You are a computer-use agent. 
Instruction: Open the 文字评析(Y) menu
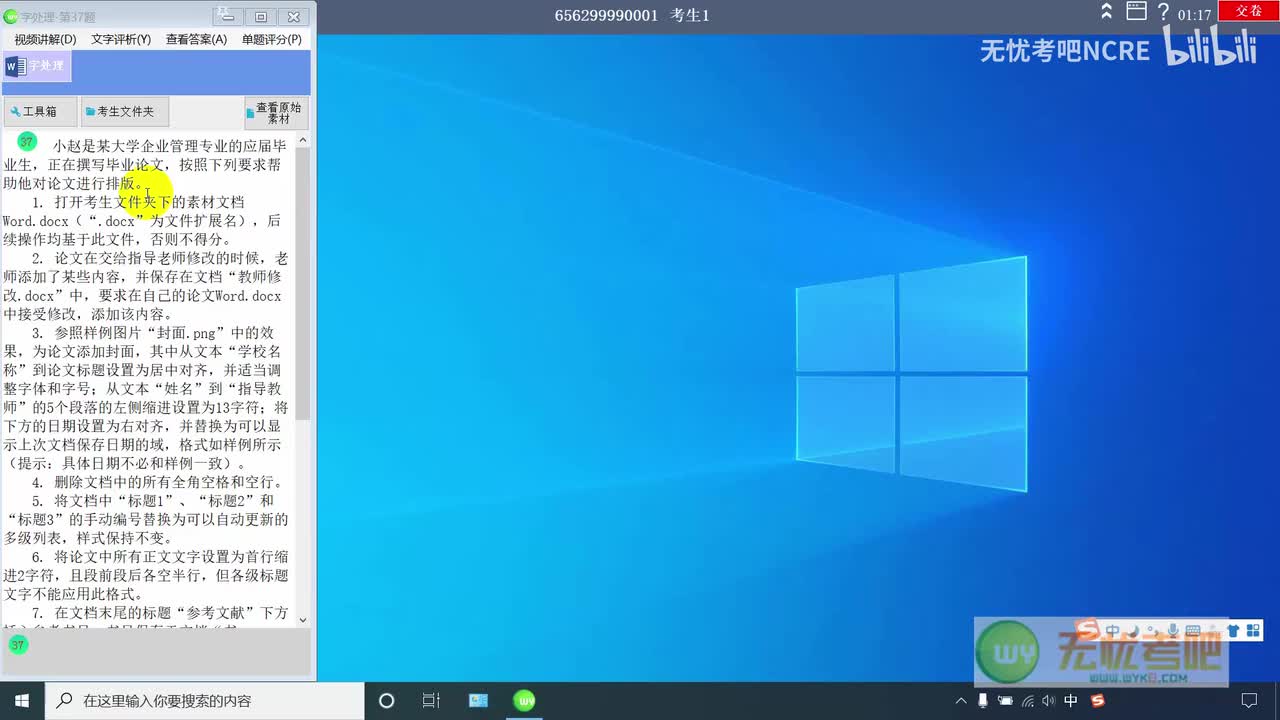[x=121, y=39]
